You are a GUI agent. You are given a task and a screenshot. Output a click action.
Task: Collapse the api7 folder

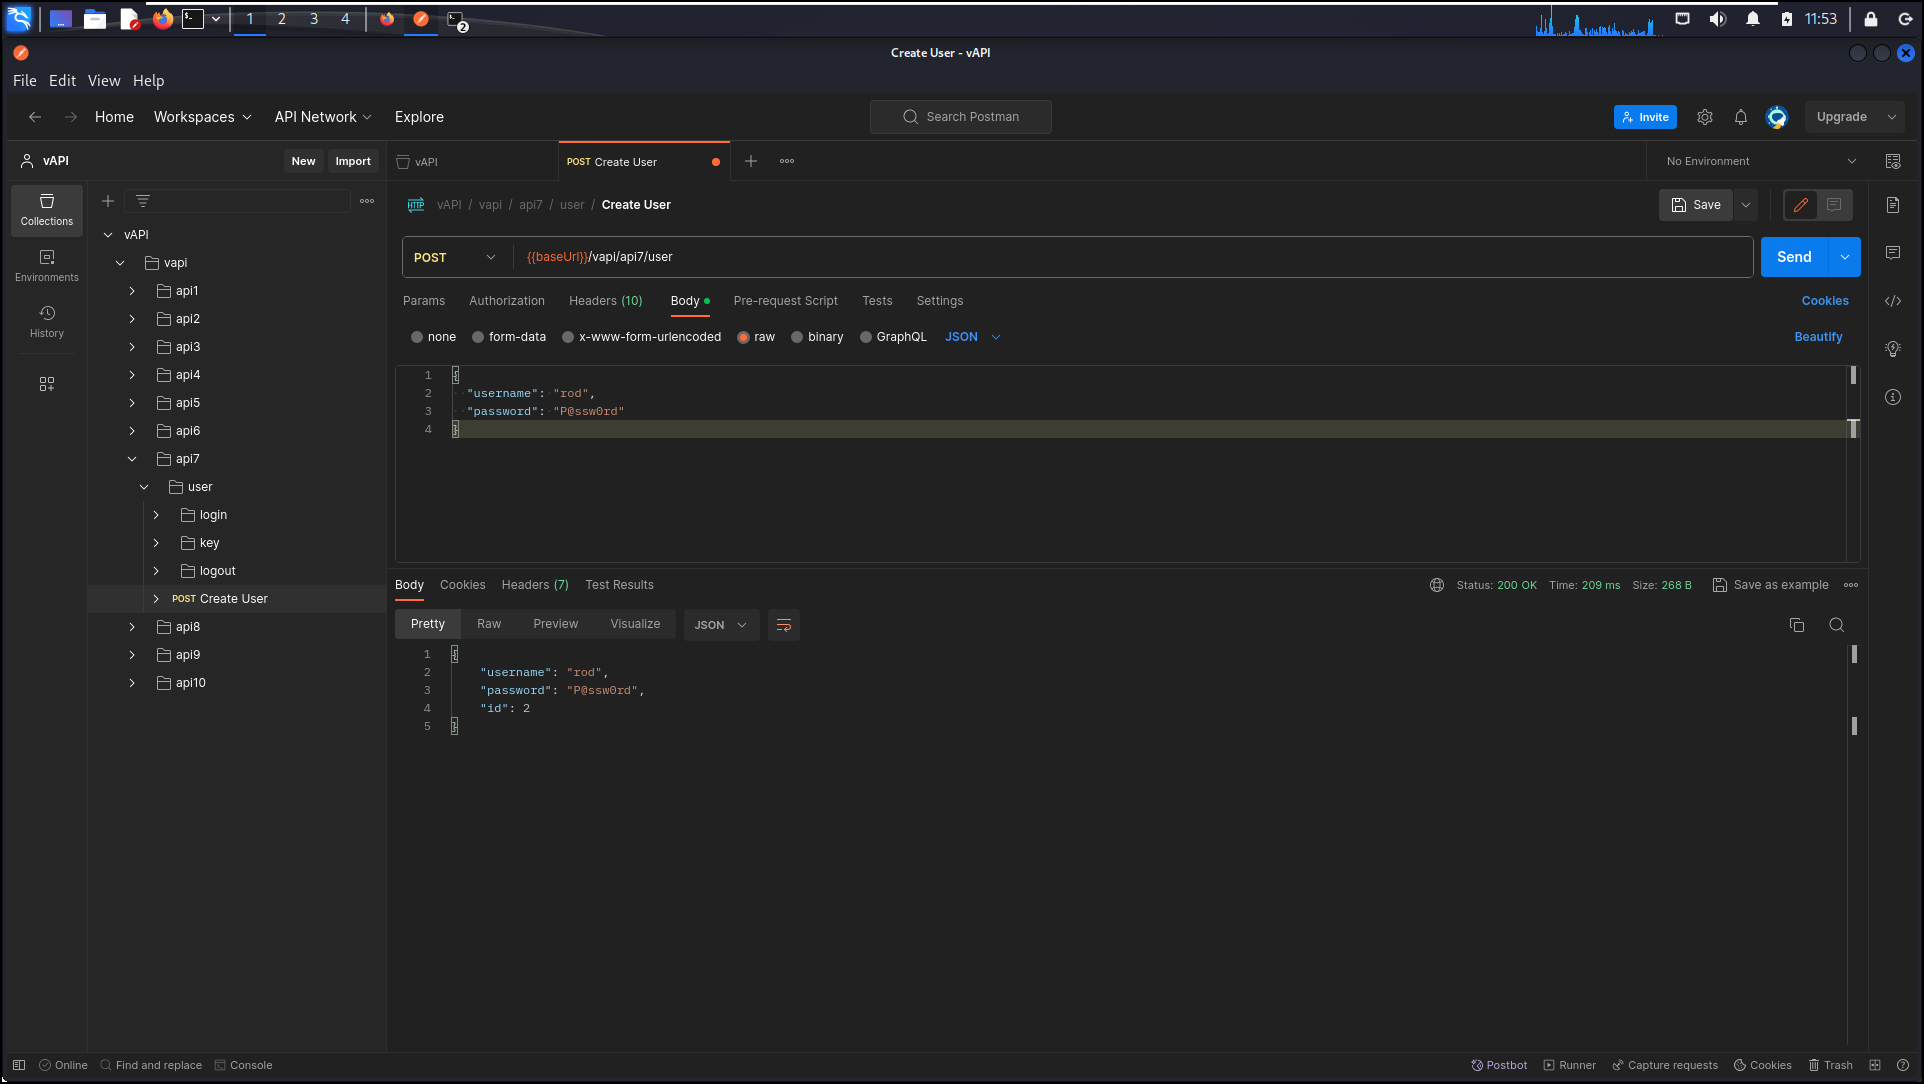pyautogui.click(x=132, y=459)
